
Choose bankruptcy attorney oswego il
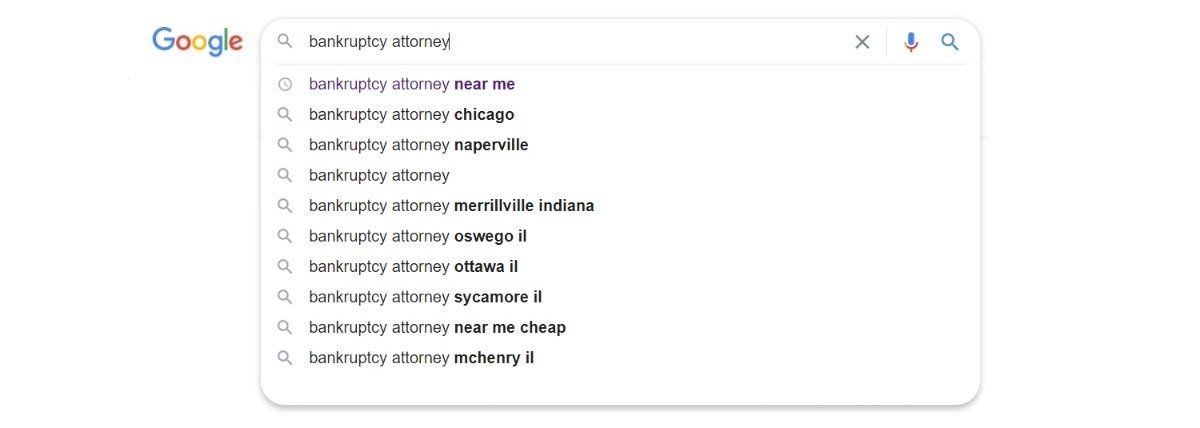[x=417, y=236]
